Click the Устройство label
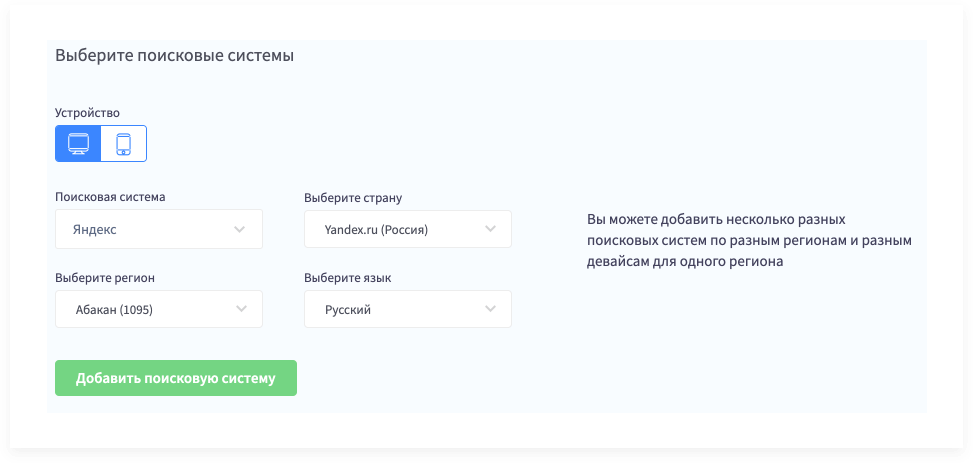973x463 pixels. pos(87,113)
